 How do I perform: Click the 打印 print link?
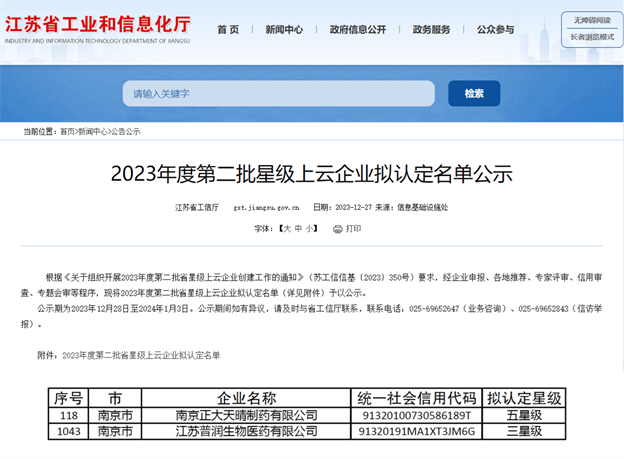tap(354, 229)
